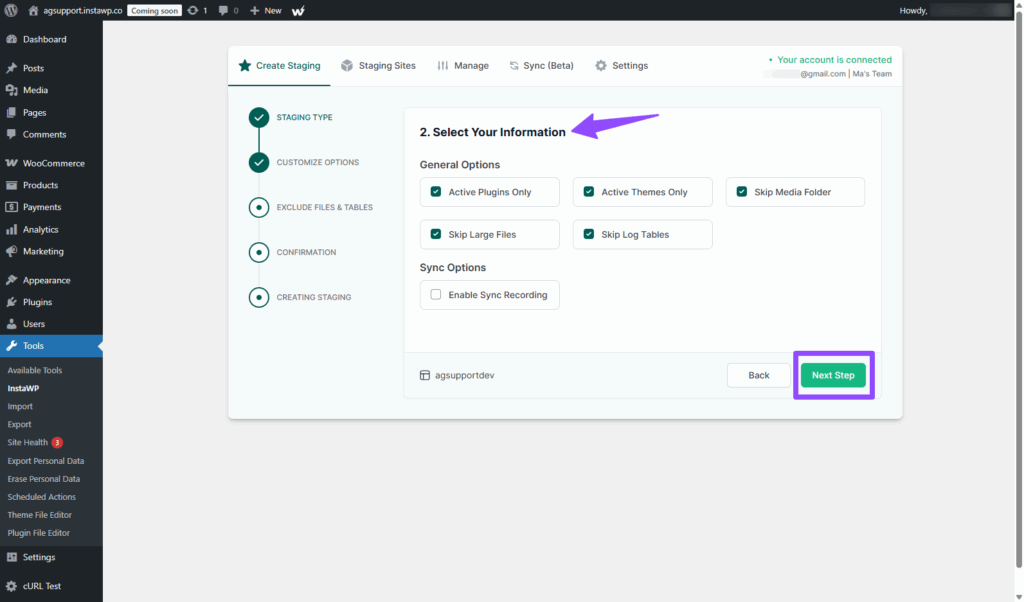Open the site home icon agsupport.instawp.co
Viewport: 1024px width, 602px height.
[x=33, y=10]
